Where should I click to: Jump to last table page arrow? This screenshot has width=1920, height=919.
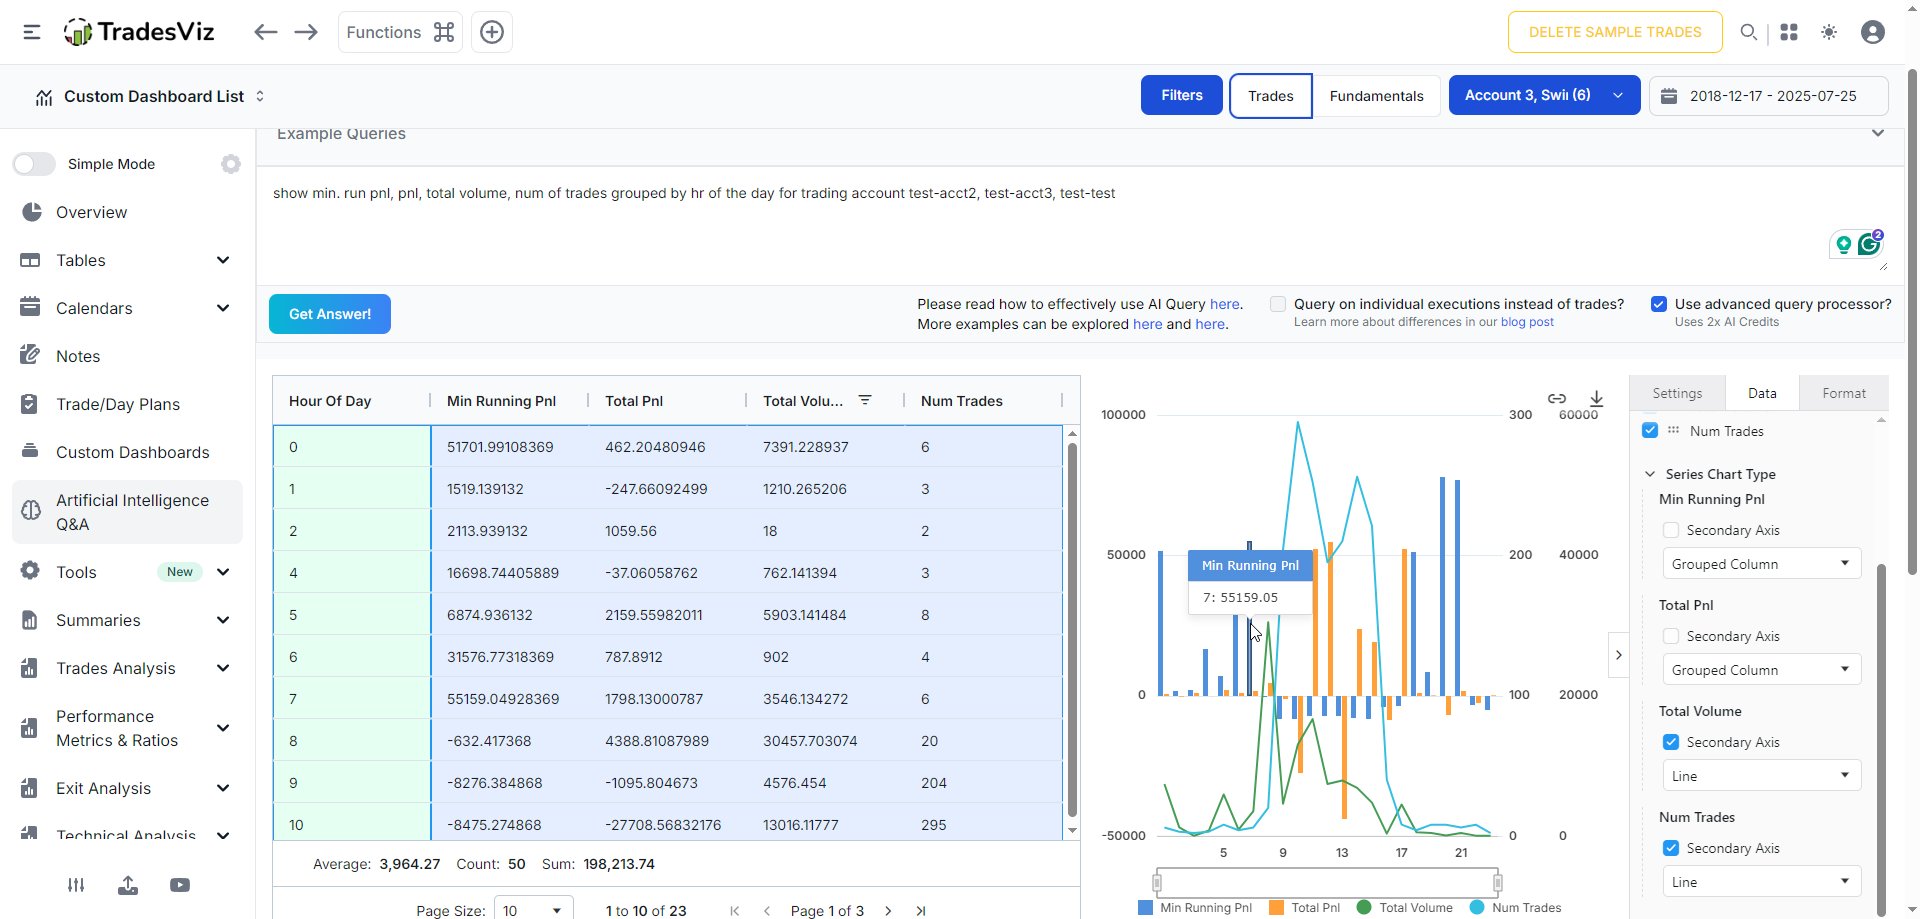coord(921,911)
